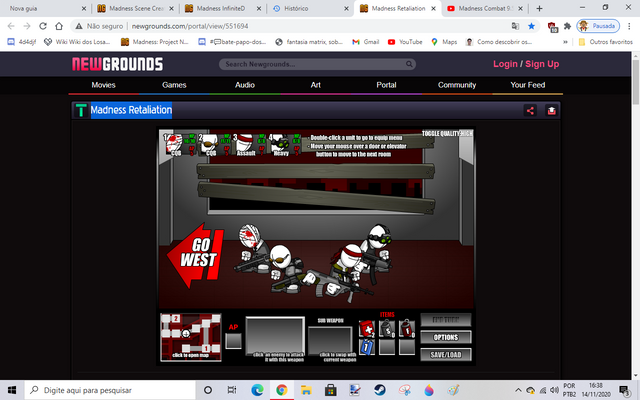The height and width of the screenshot is (400, 640).
Task: Reload the page
Action: pos(43,26)
